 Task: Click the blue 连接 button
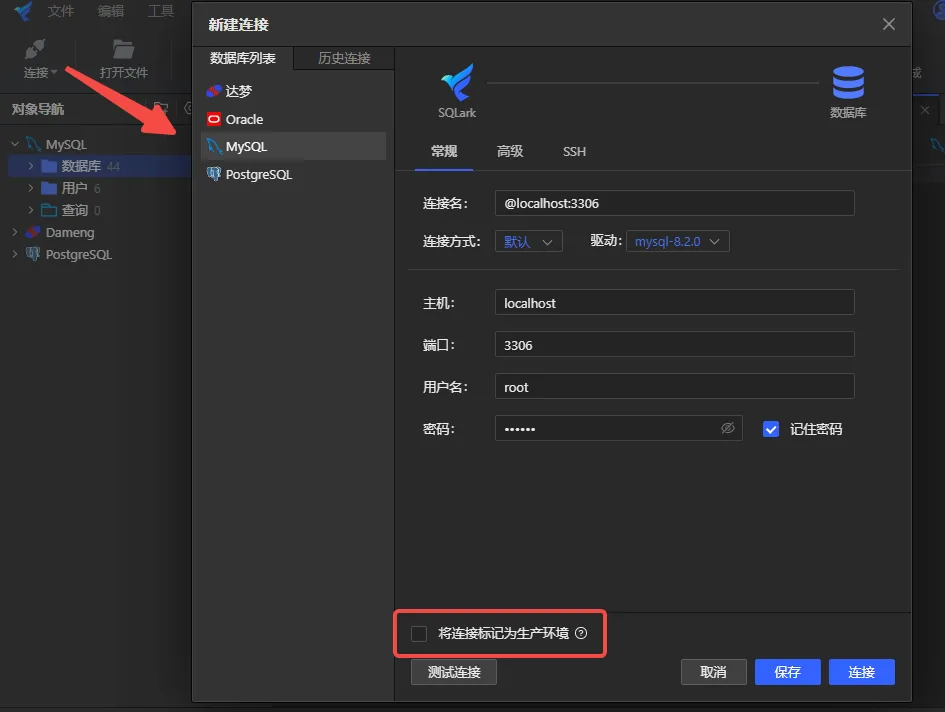tap(862, 672)
